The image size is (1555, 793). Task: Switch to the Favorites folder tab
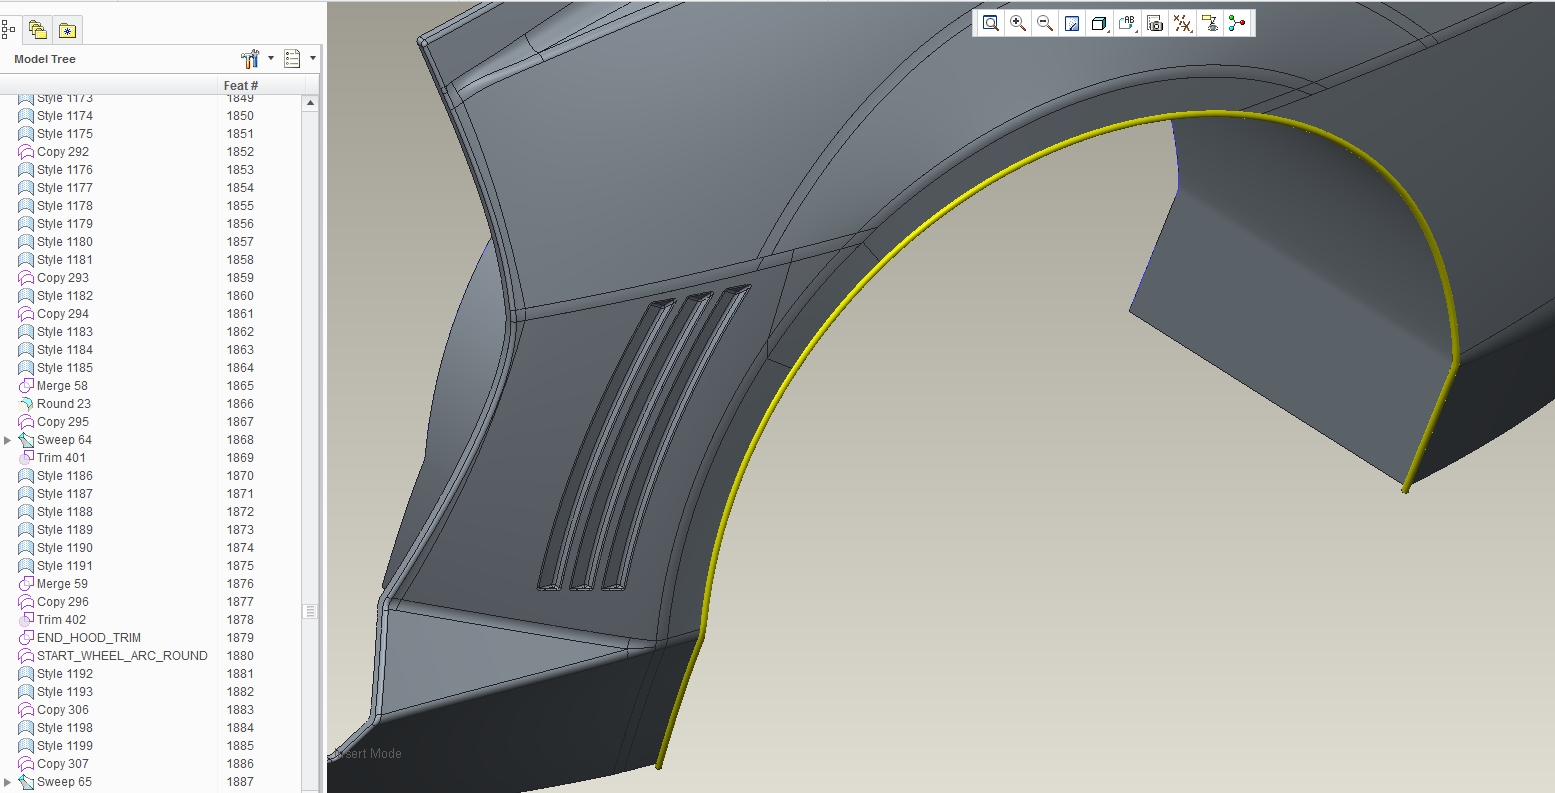tap(67, 31)
